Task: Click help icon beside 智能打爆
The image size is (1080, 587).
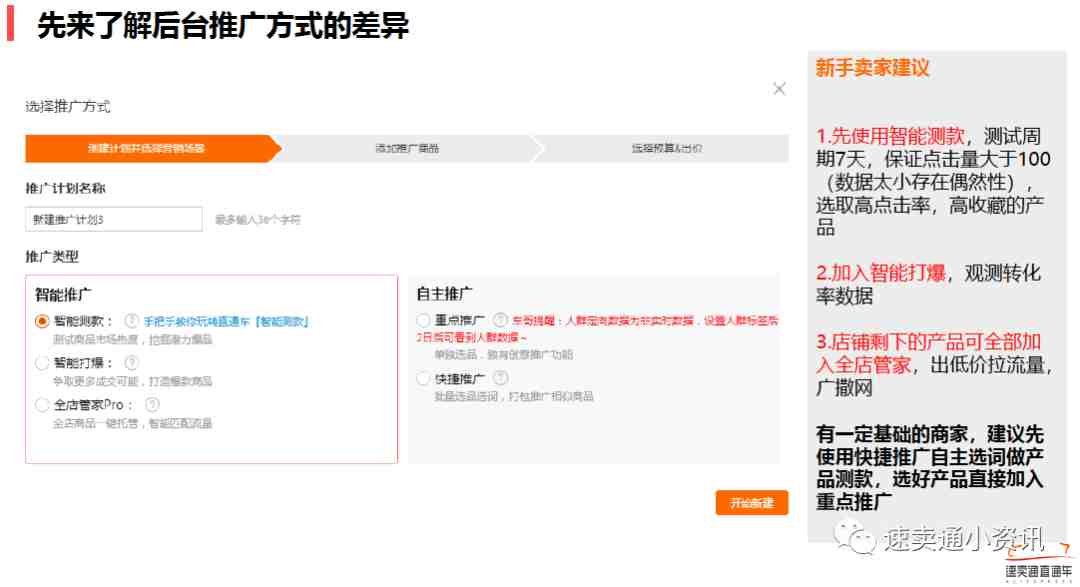Action: pos(130,363)
